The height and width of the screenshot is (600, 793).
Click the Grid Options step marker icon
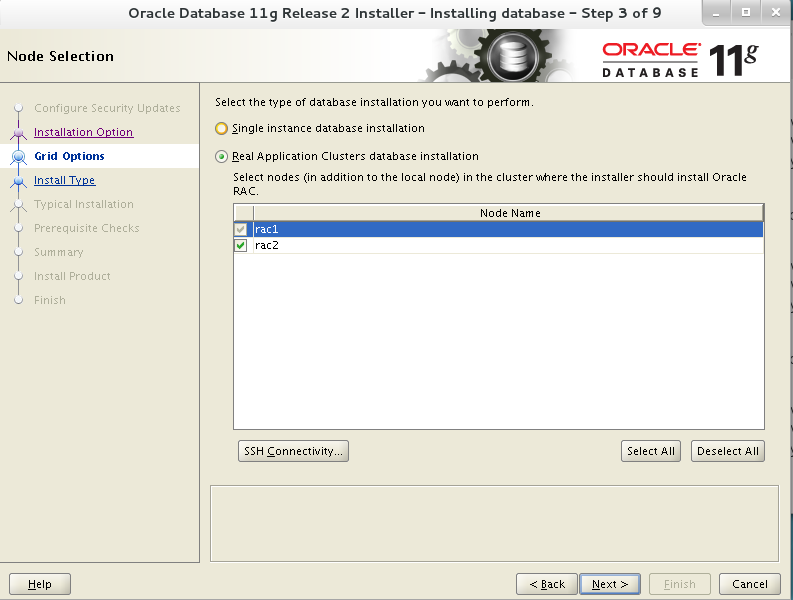click(19, 156)
